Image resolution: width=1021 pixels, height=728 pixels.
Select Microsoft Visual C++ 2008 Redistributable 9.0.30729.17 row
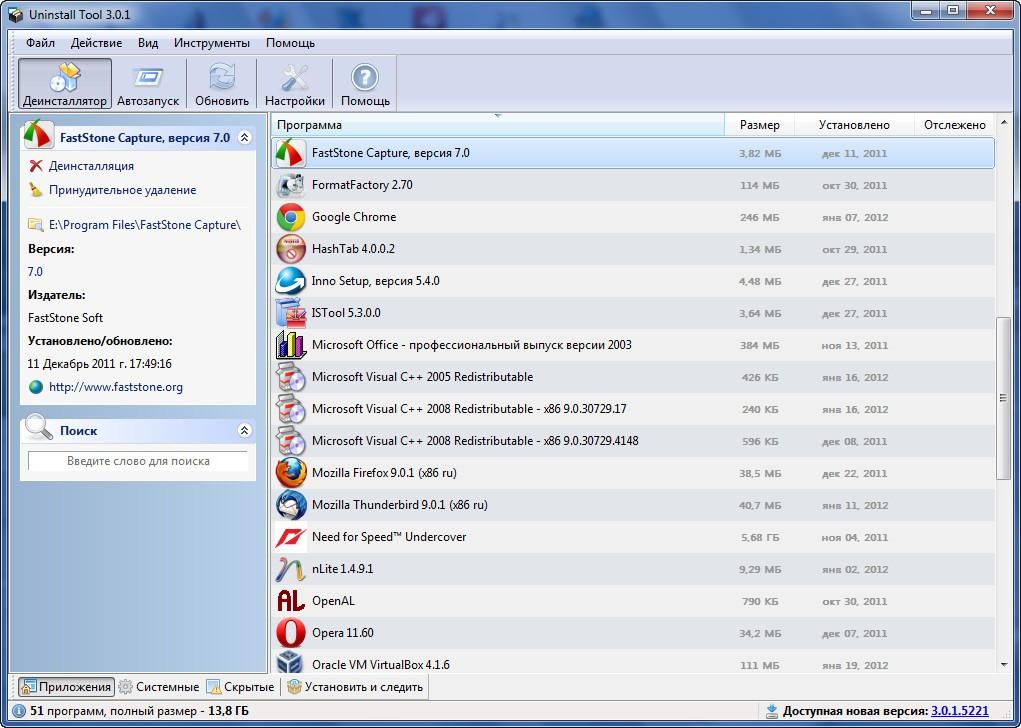(633, 409)
